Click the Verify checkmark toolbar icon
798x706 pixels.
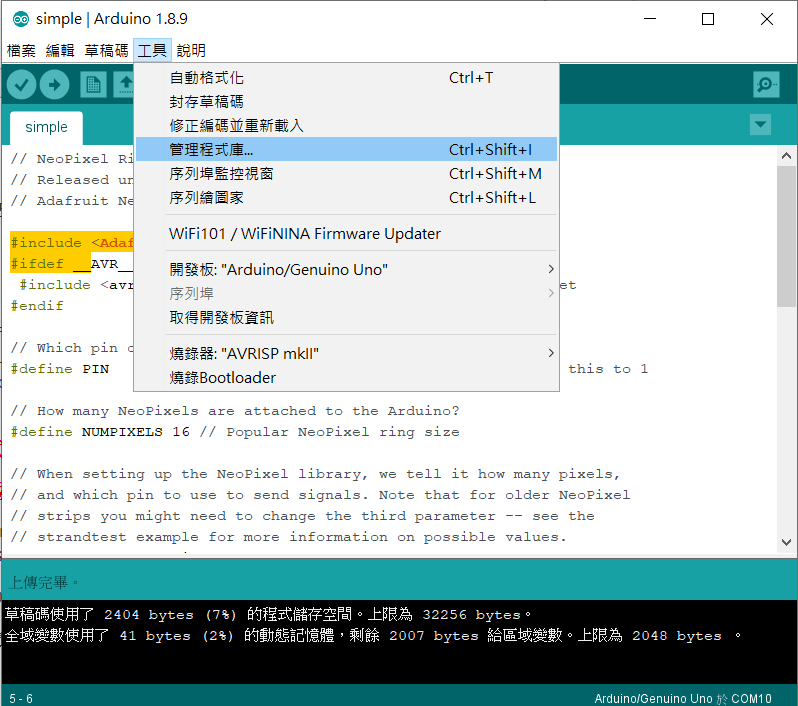22,85
